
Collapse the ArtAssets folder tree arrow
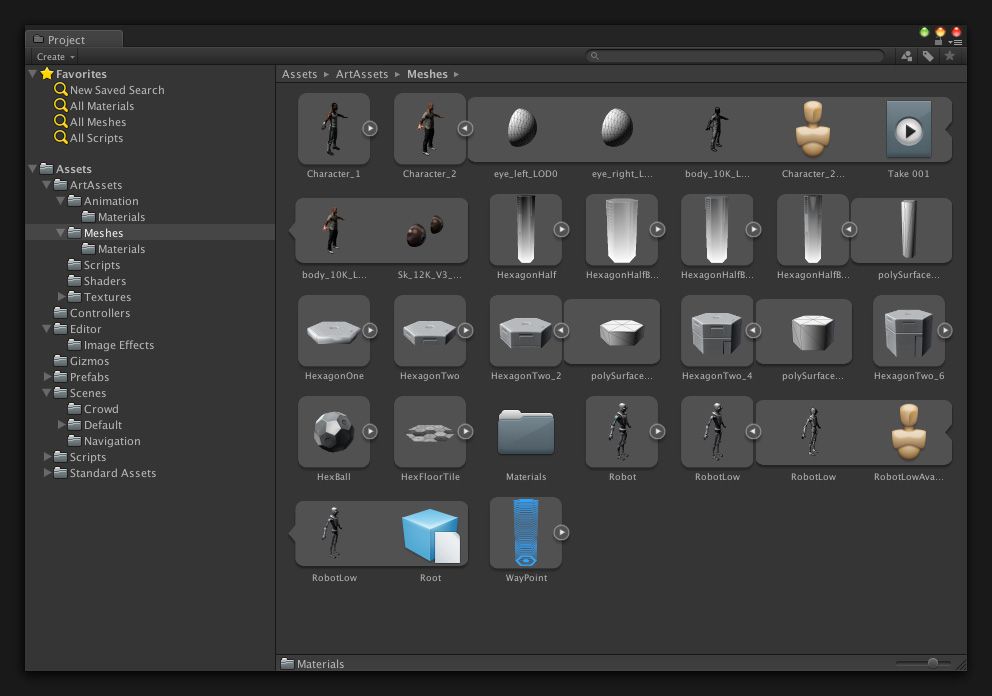(47, 185)
